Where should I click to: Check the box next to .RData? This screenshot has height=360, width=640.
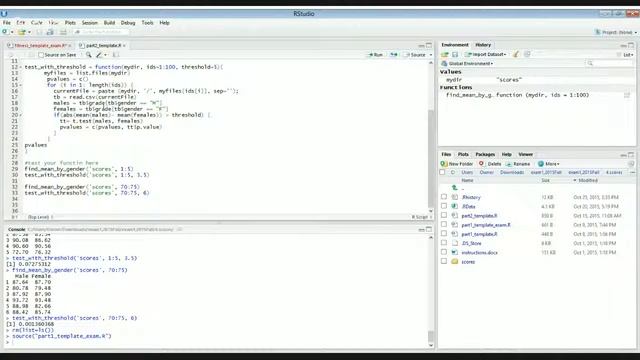444,206
